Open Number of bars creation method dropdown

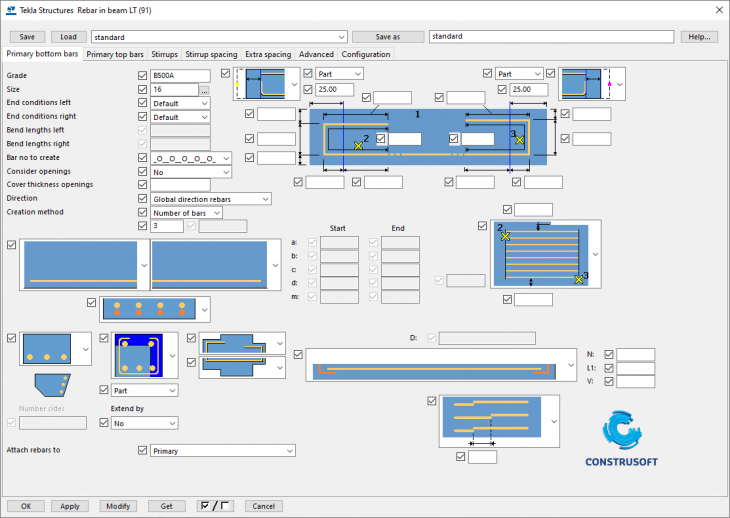pos(186,213)
